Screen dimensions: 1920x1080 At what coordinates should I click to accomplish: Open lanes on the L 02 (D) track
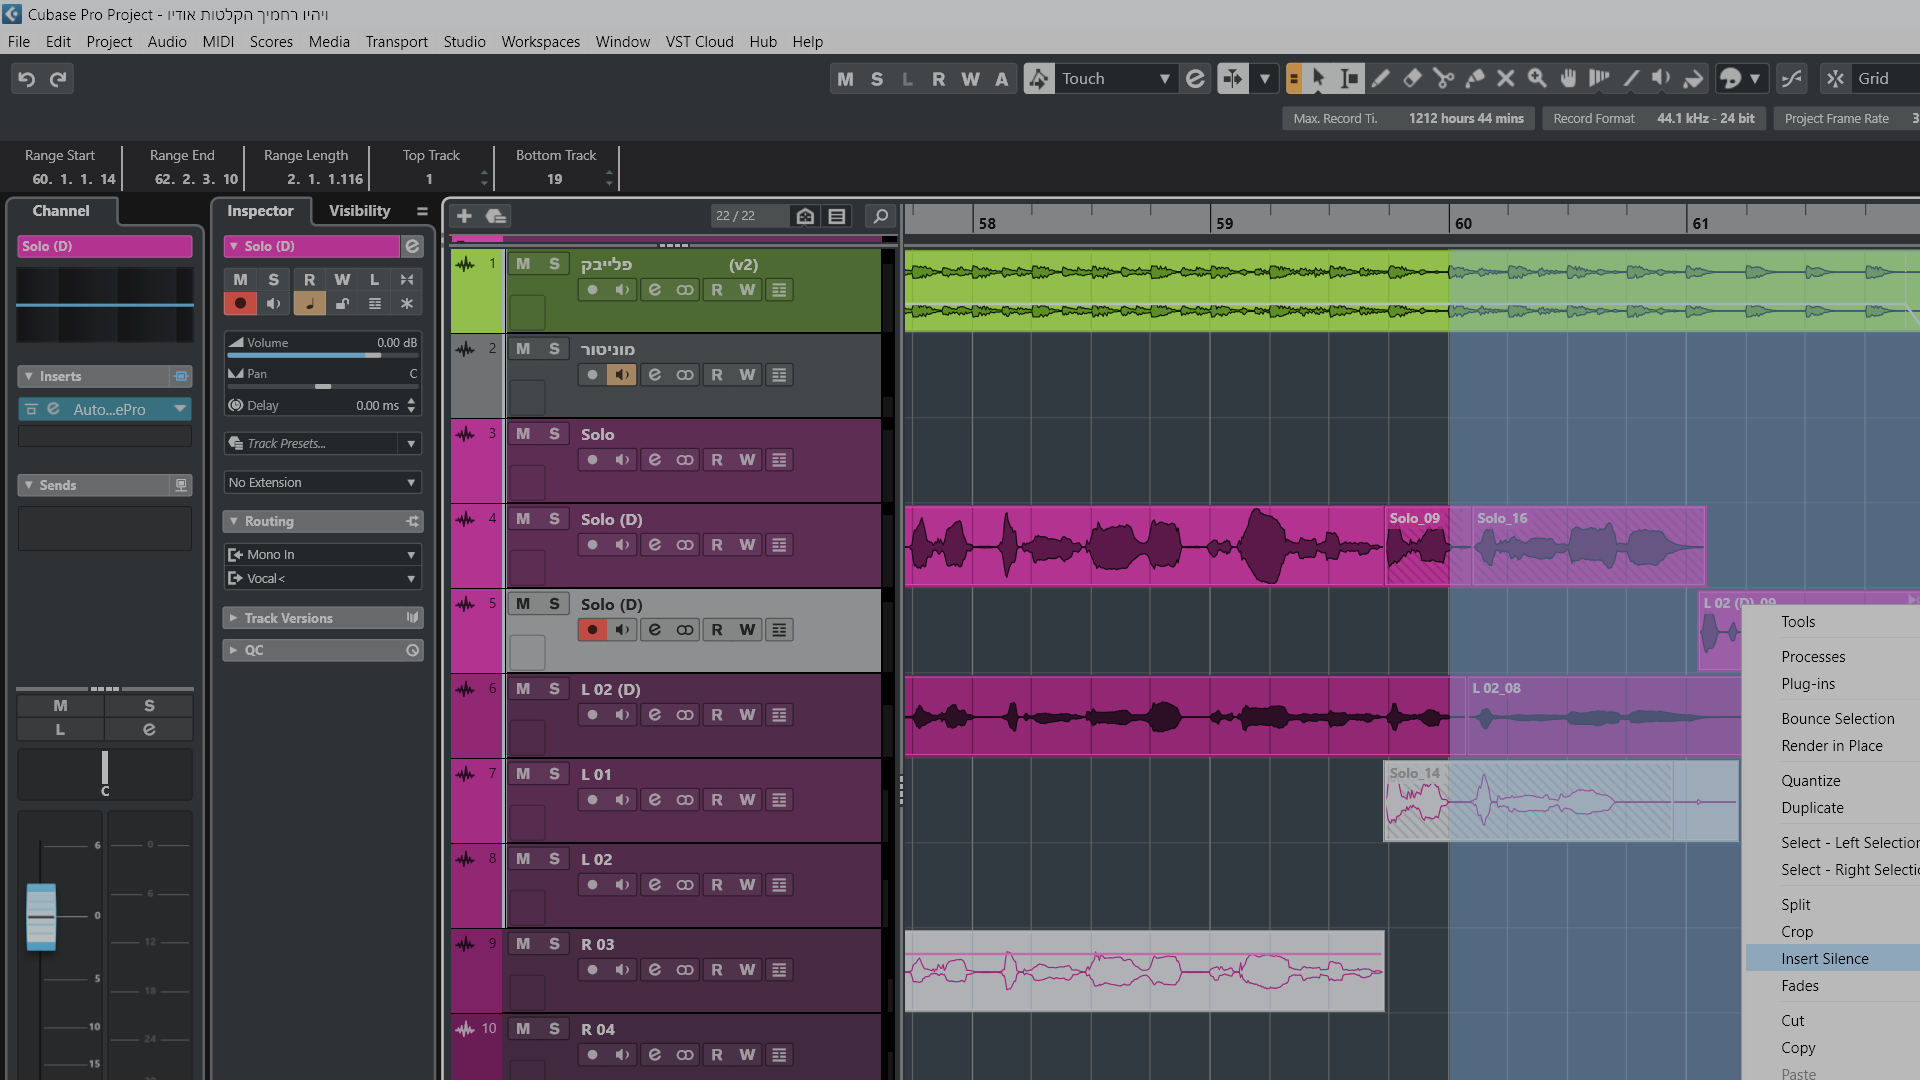pyautogui.click(x=779, y=715)
